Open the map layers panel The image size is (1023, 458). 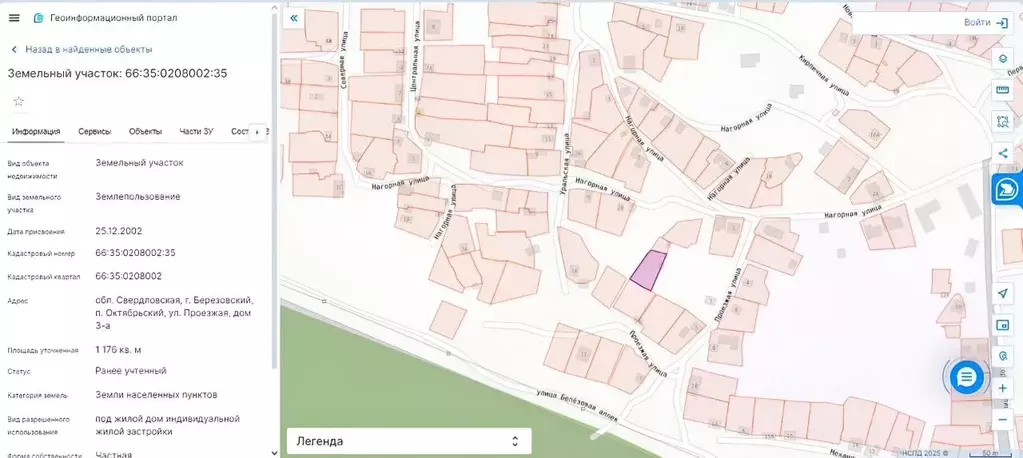tap(1002, 58)
